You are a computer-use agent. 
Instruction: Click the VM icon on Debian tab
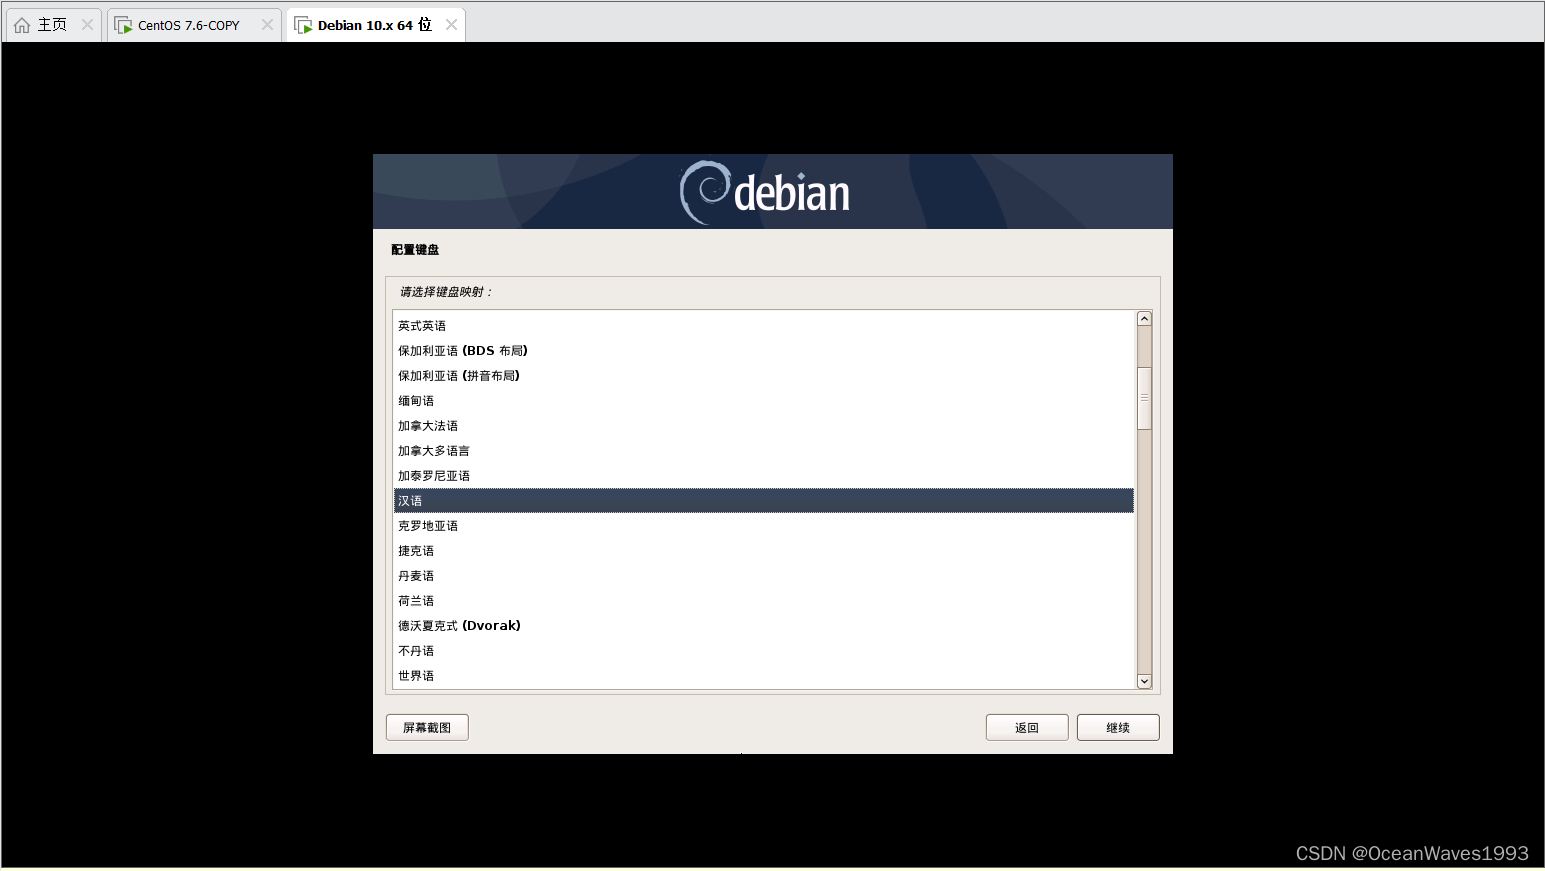pyautogui.click(x=303, y=25)
